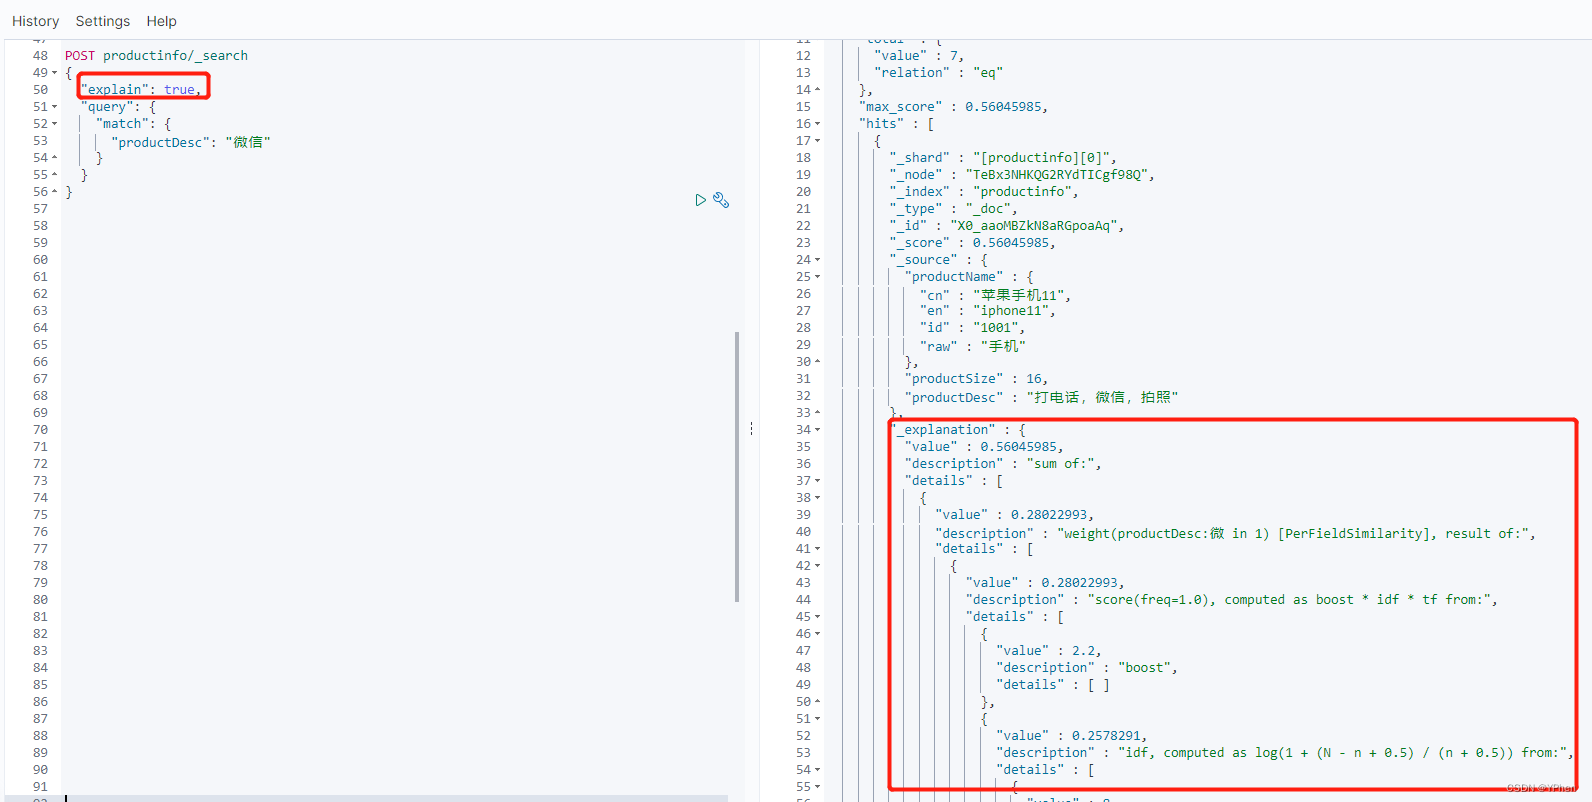1592x802 pixels.
Task: Click the "_node" value line
Action: coord(1022,175)
